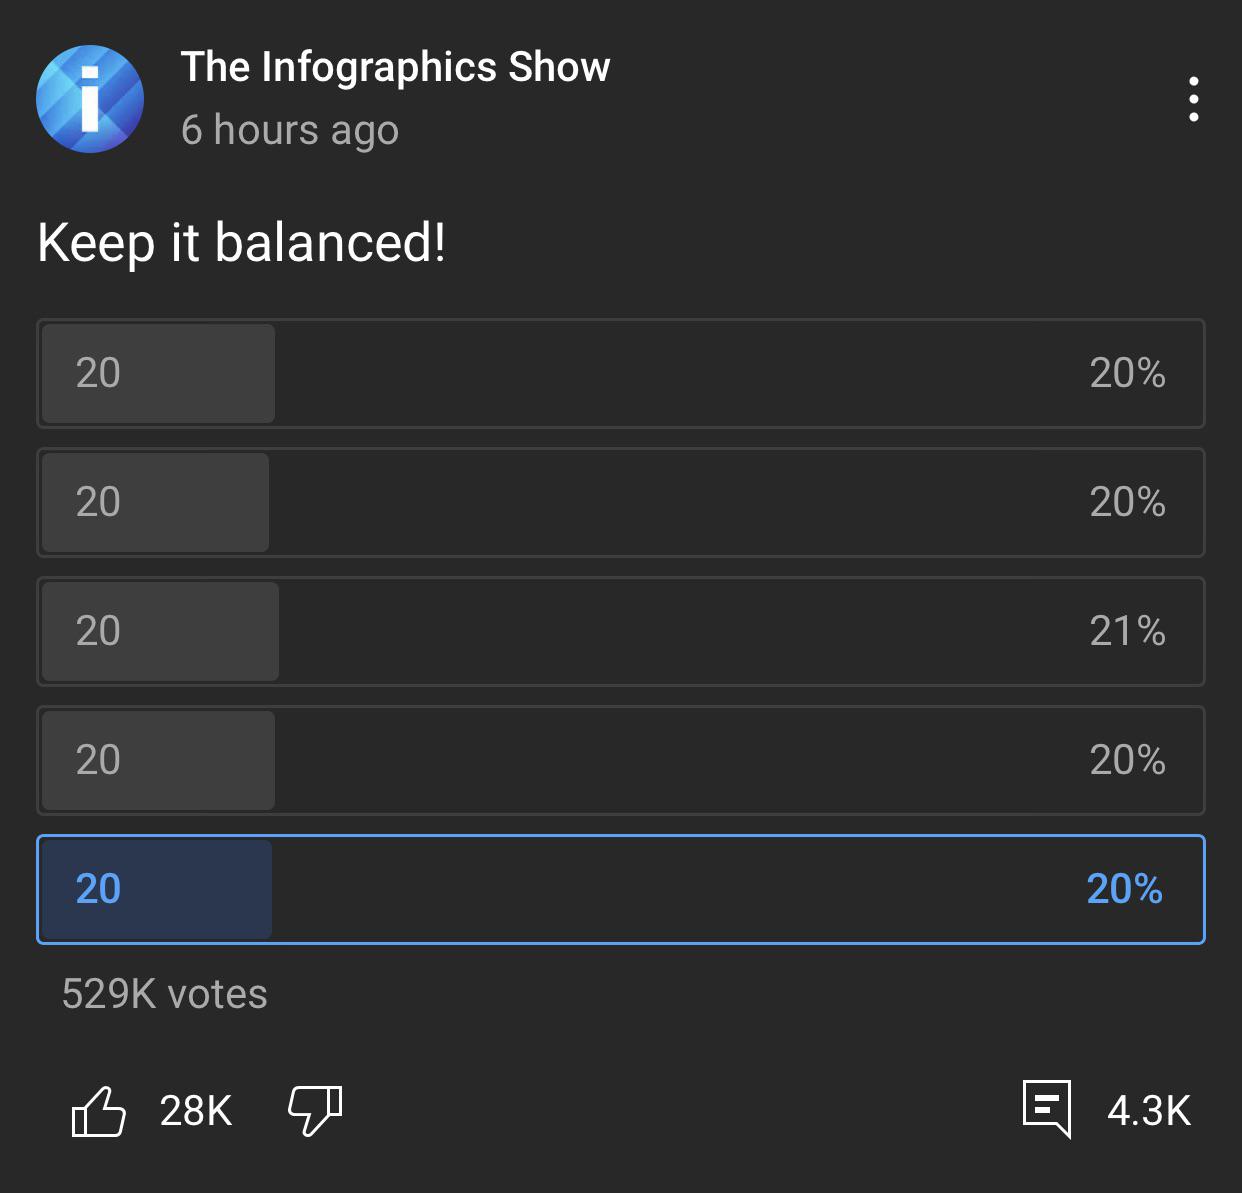
Task: Open The Infographics Show channel avatar
Action: click(90, 99)
